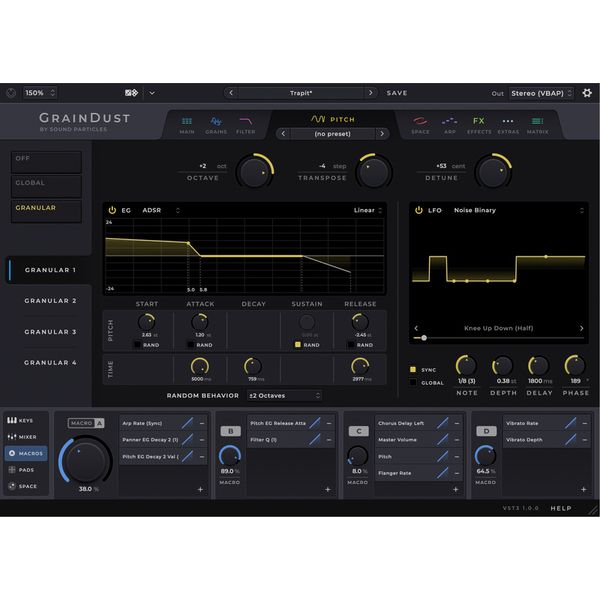This screenshot has width=600, height=600.
Task: Remove Vibrato Rate from Macro D
Action: [x=584, y=423]
